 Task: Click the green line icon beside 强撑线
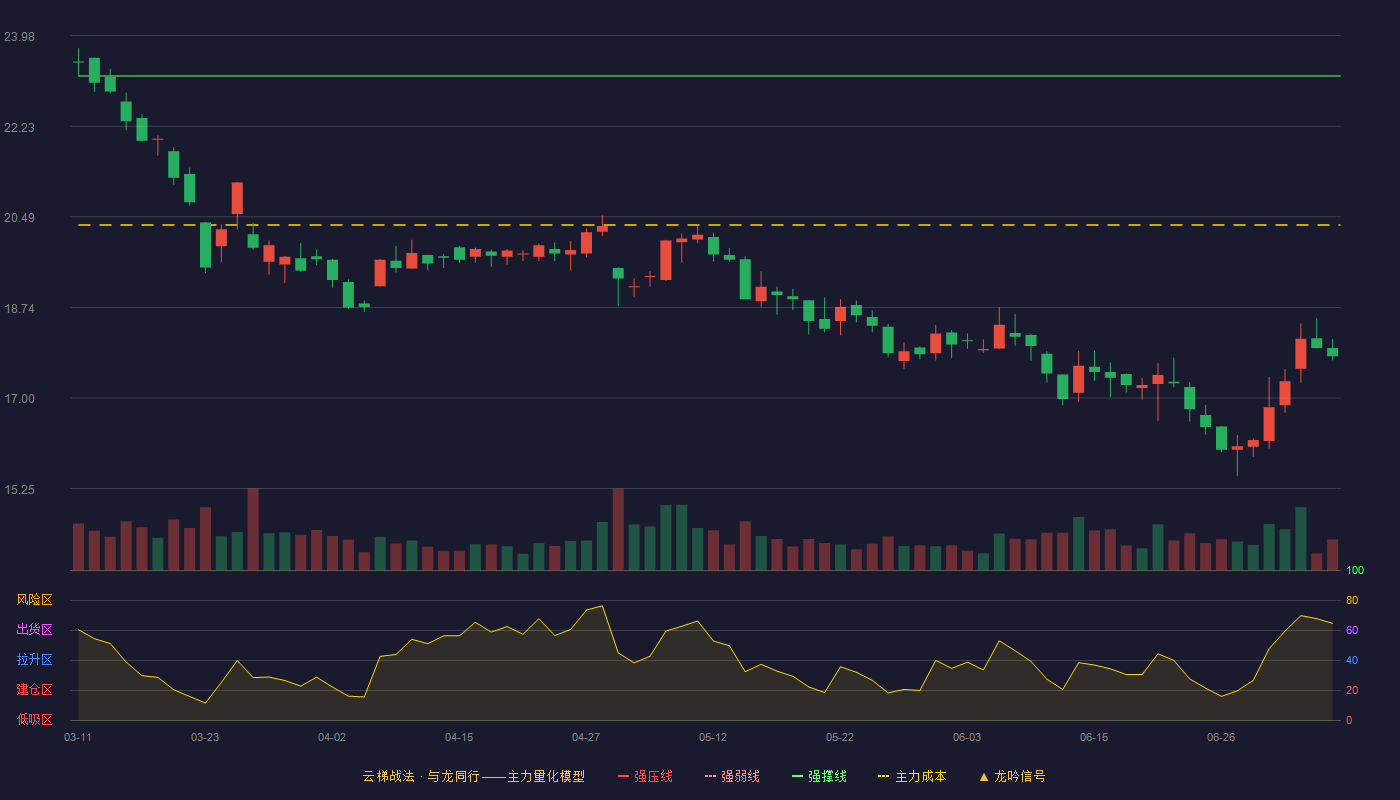click(x=797, y=776)
